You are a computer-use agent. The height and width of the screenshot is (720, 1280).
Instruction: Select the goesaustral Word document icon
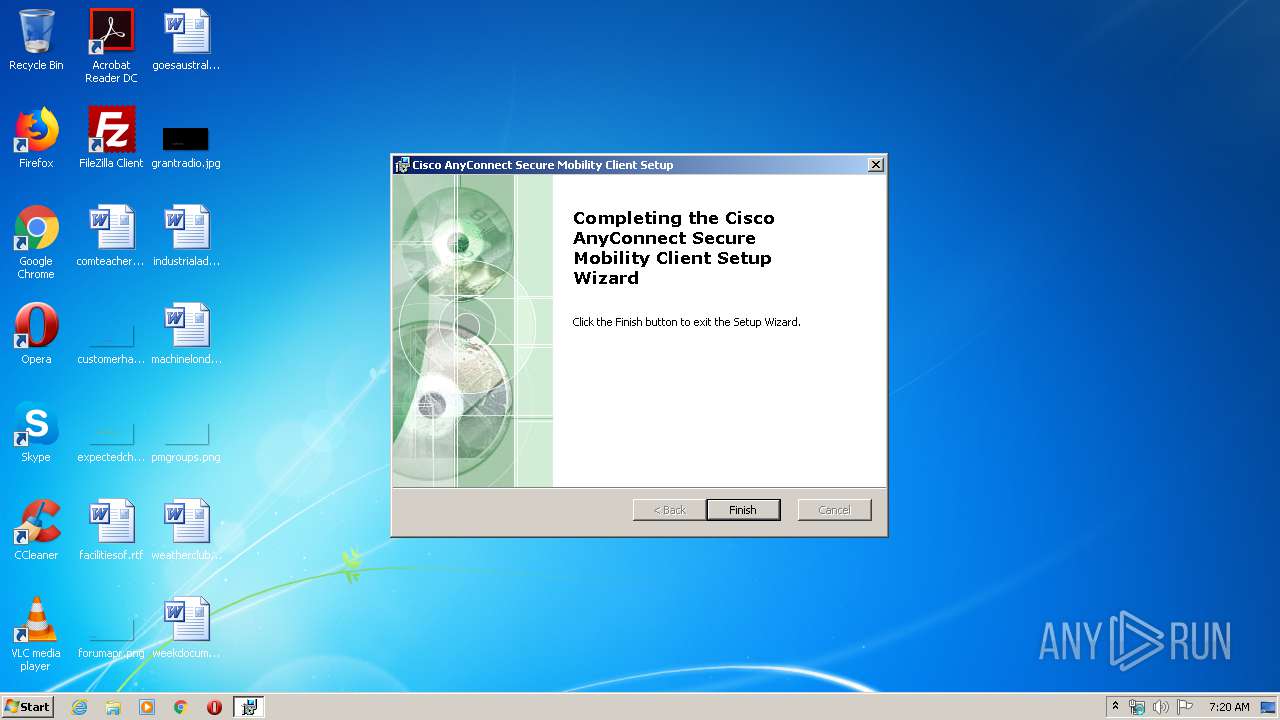coord(186,40)
